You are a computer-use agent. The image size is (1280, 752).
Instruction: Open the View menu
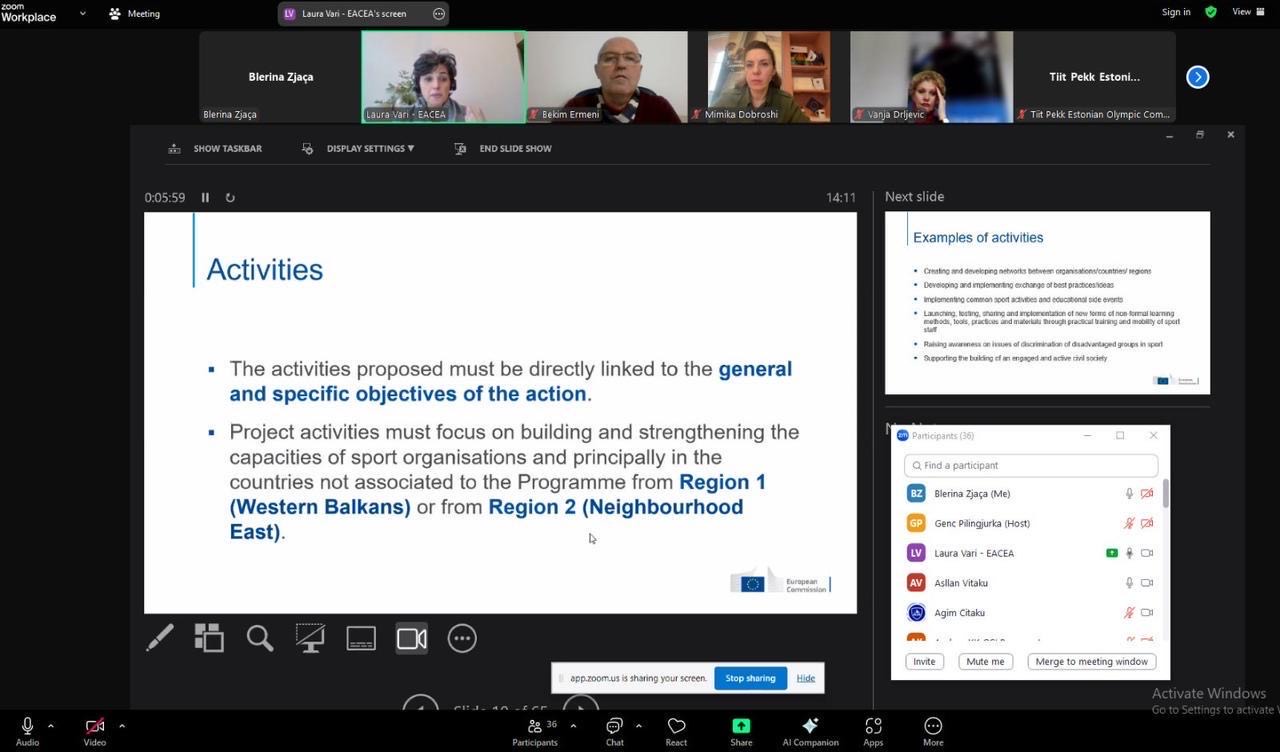(x=1246, y=12)
